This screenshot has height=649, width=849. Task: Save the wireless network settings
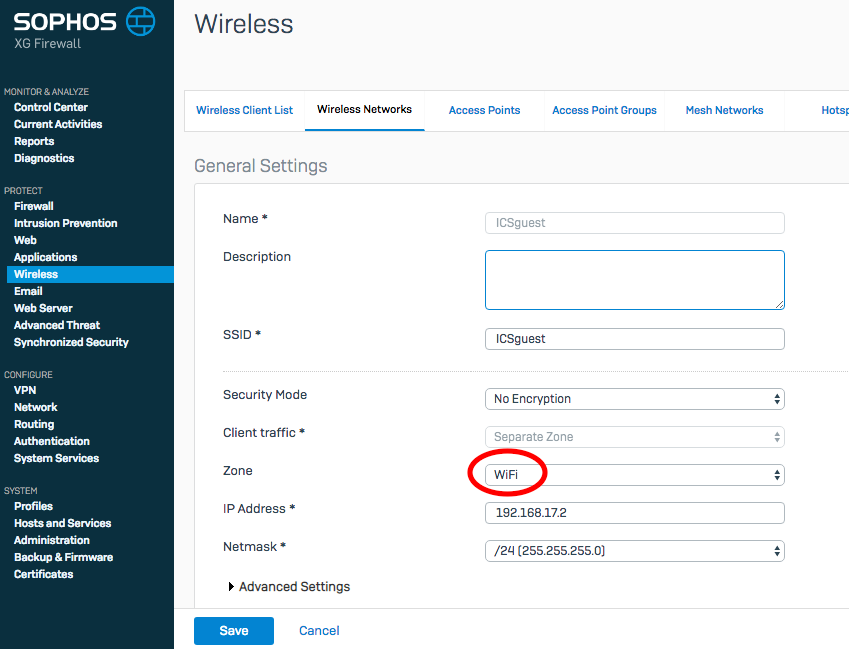tap(233, 630)
